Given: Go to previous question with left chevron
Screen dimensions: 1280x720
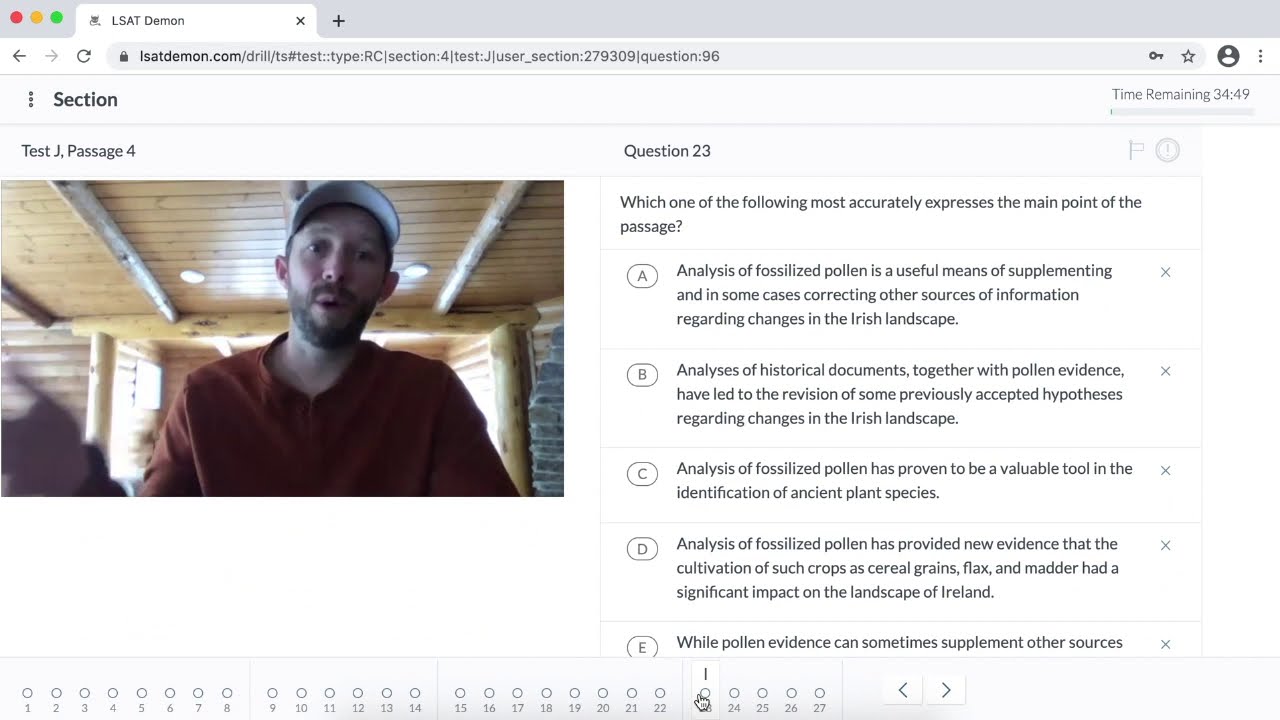Looking at the screenshot, I should [x=903, y=690].
